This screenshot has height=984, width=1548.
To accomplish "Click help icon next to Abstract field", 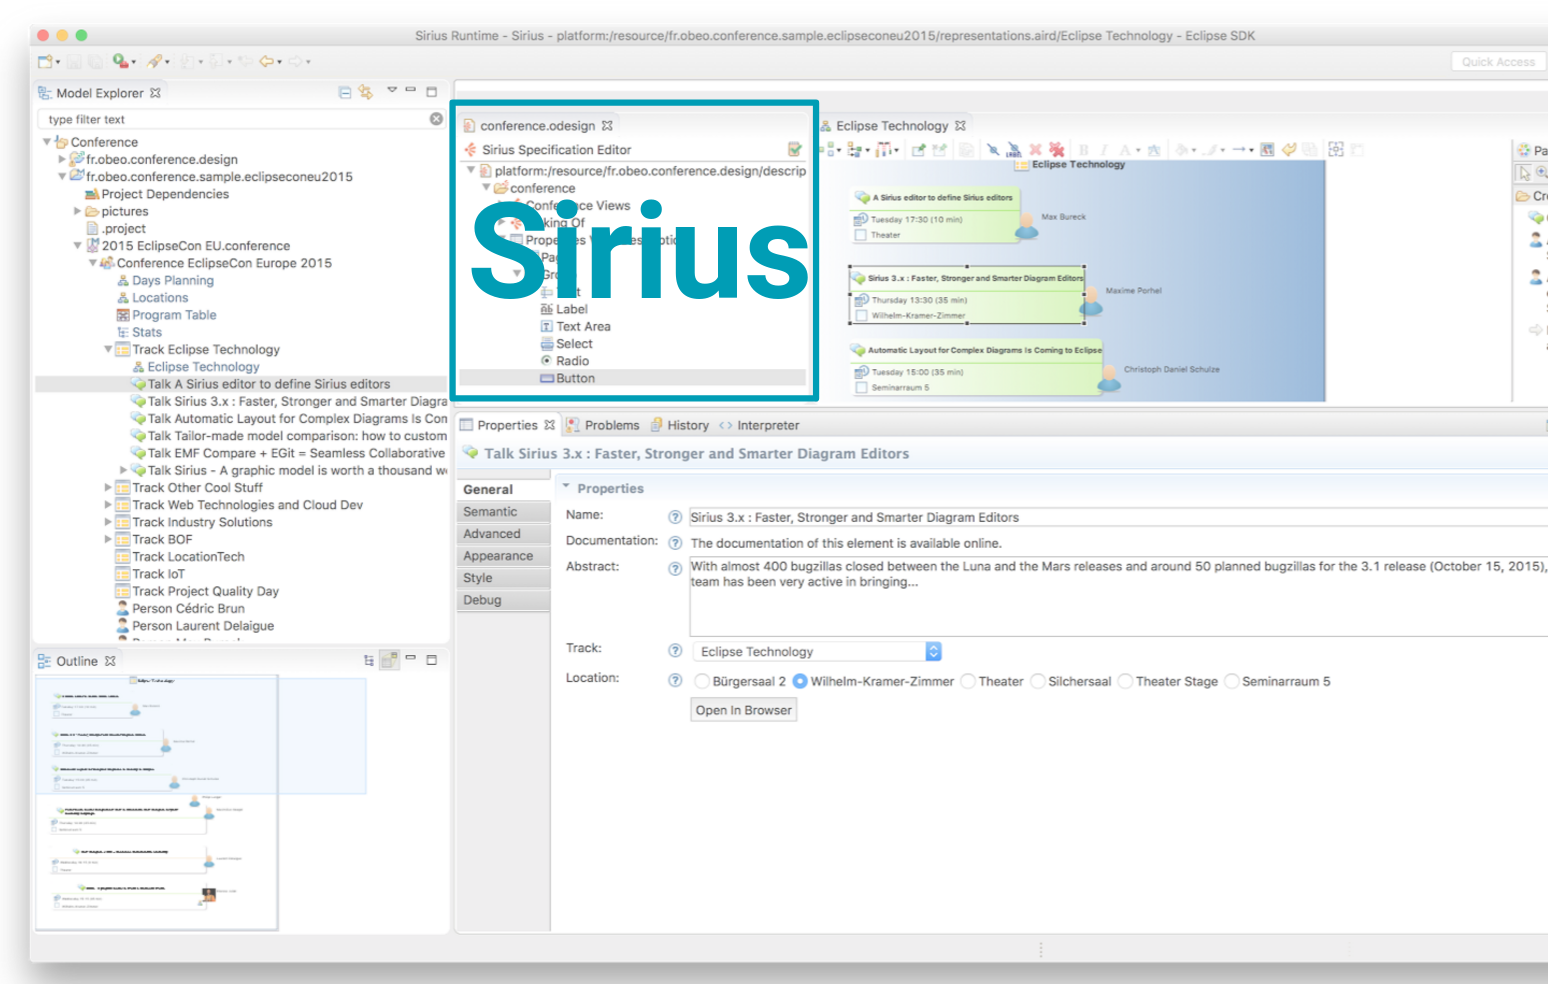I will point(675,568).
